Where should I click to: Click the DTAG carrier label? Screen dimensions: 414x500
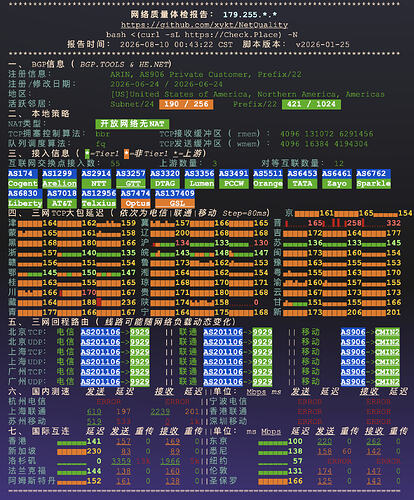point(165,183)
